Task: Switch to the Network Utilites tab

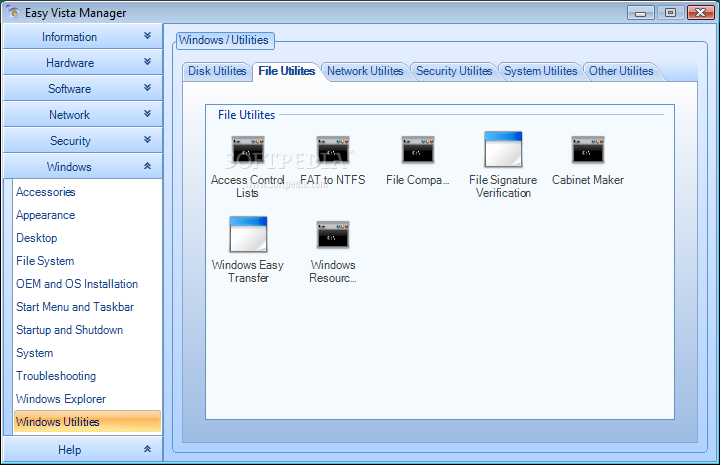Action: [x=365, y=71]
